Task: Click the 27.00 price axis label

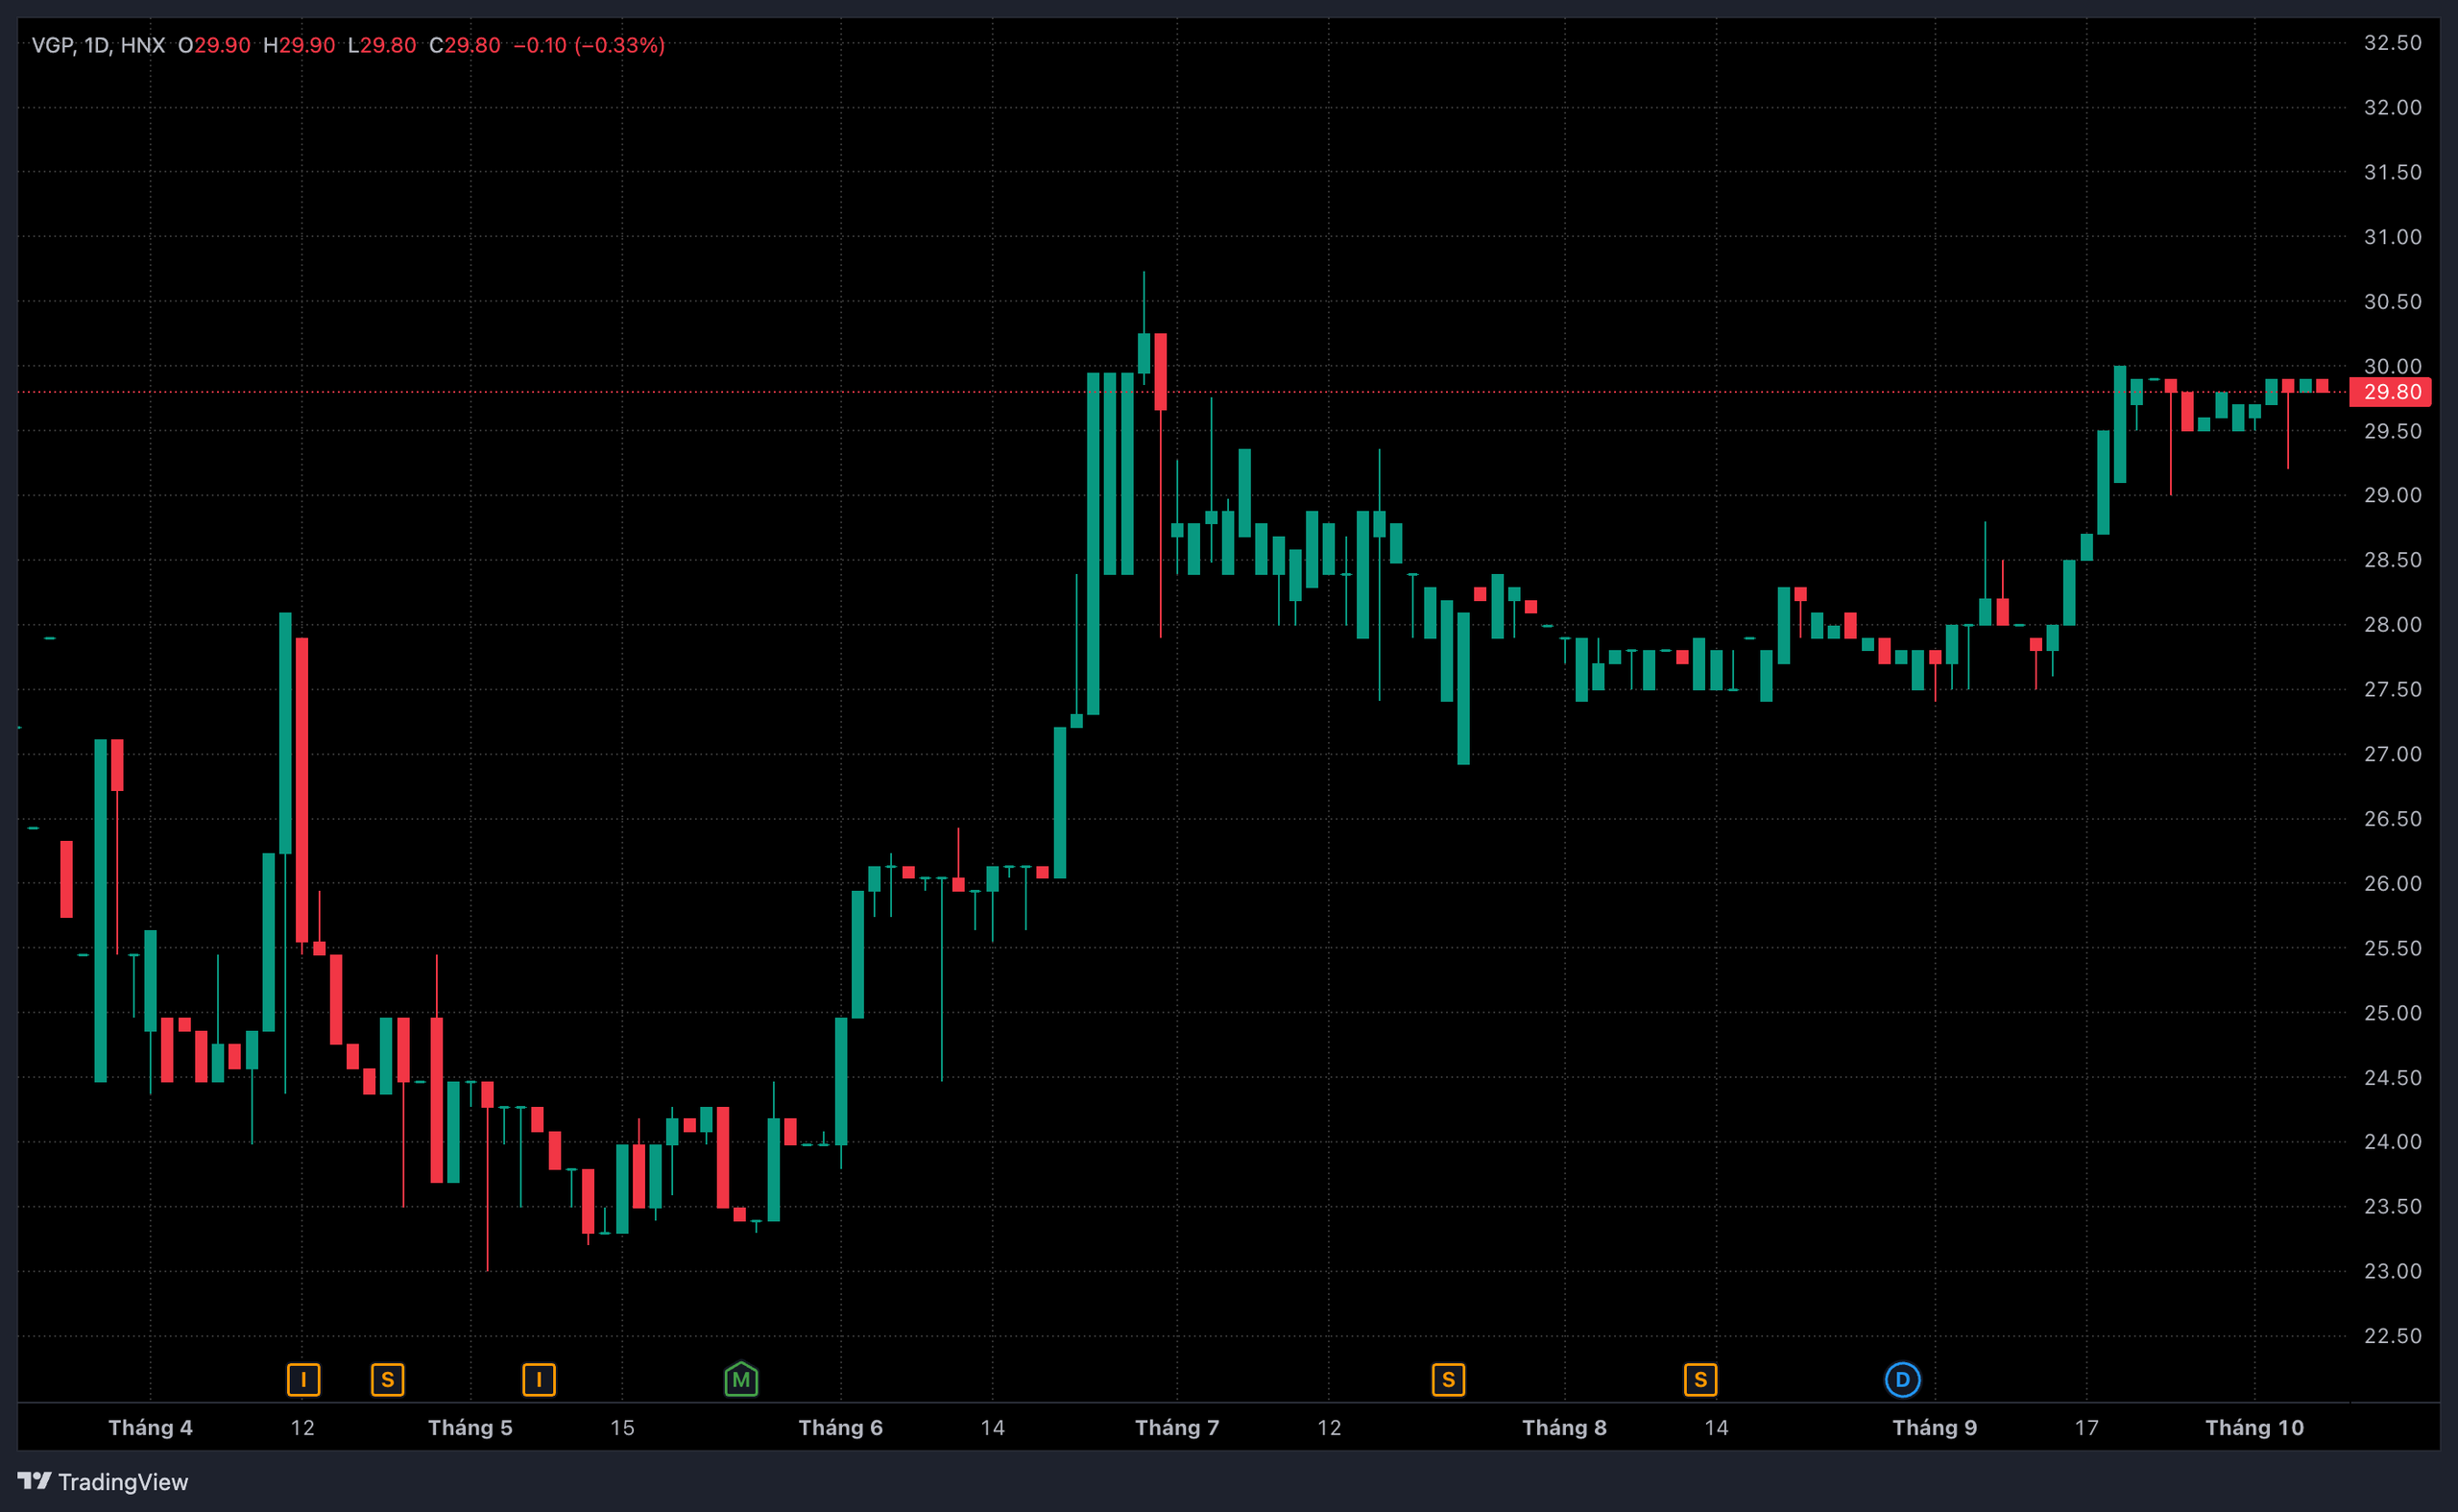Action: click(2392, 754)
